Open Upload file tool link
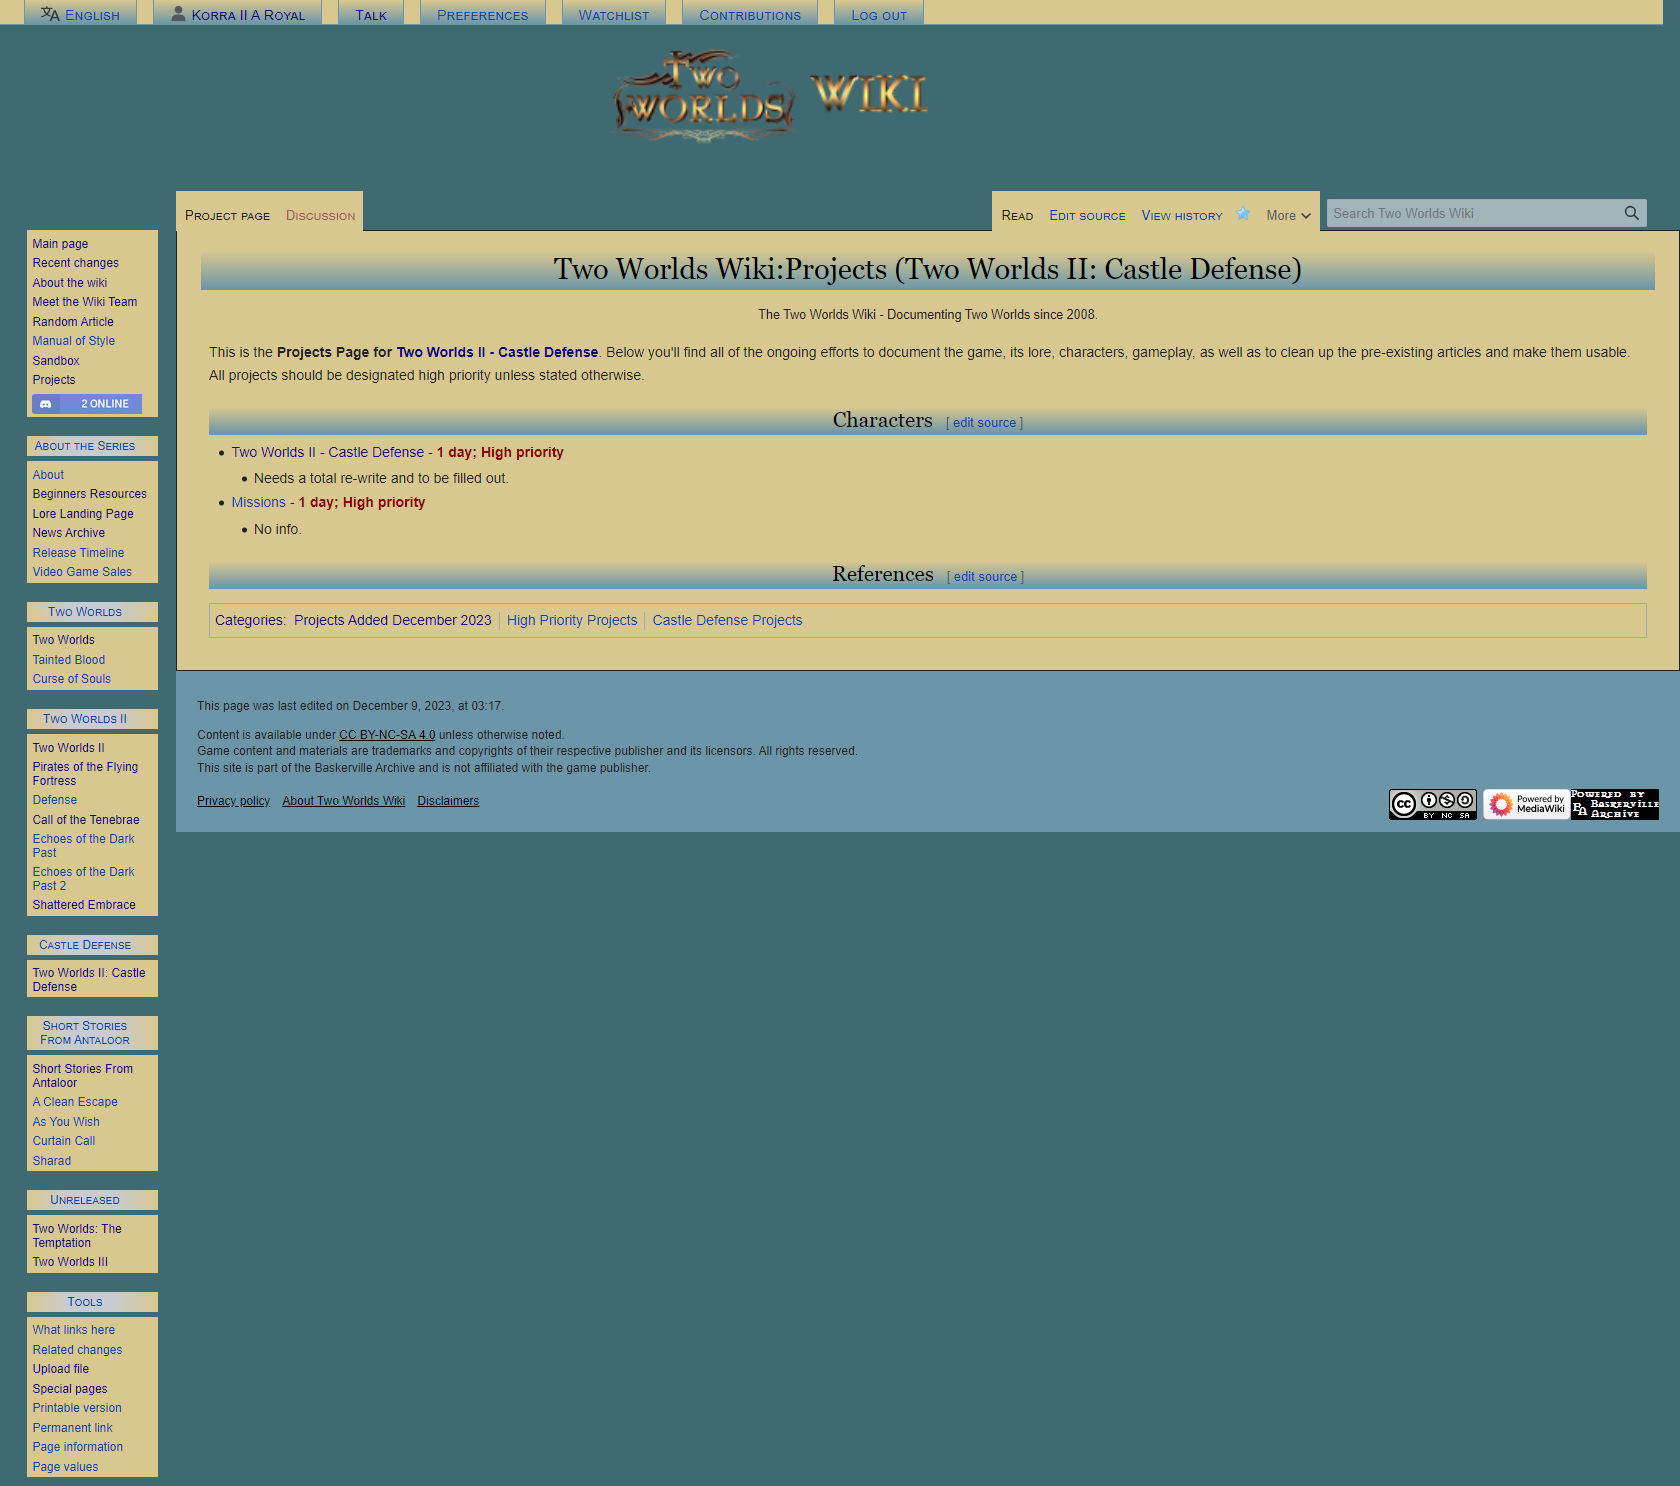Screen dimensions: 1680x1486 point(60,1369)
